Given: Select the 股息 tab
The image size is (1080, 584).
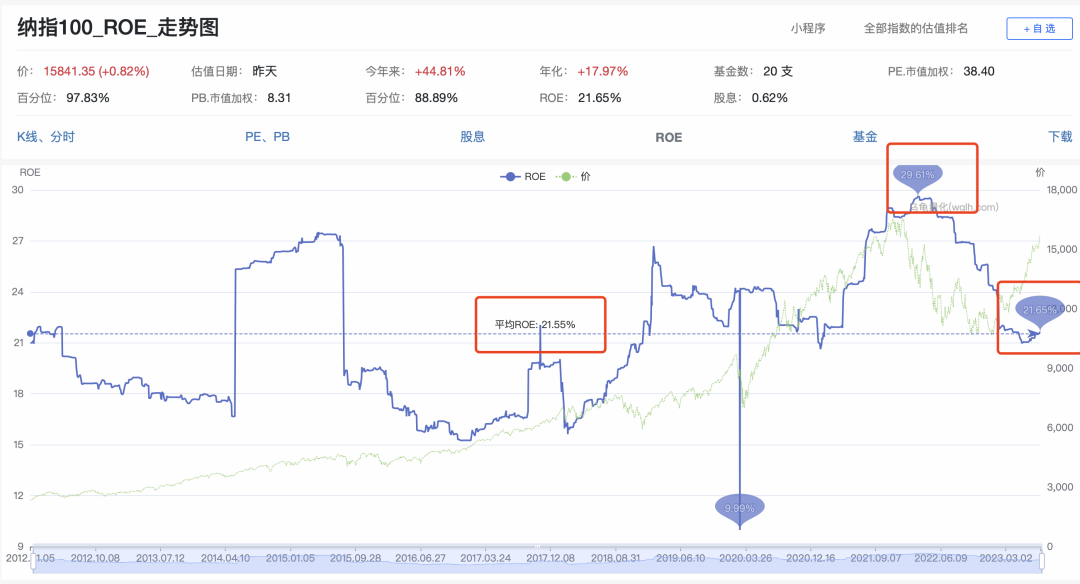Looking at the screenshot, I should click(472, 137).
